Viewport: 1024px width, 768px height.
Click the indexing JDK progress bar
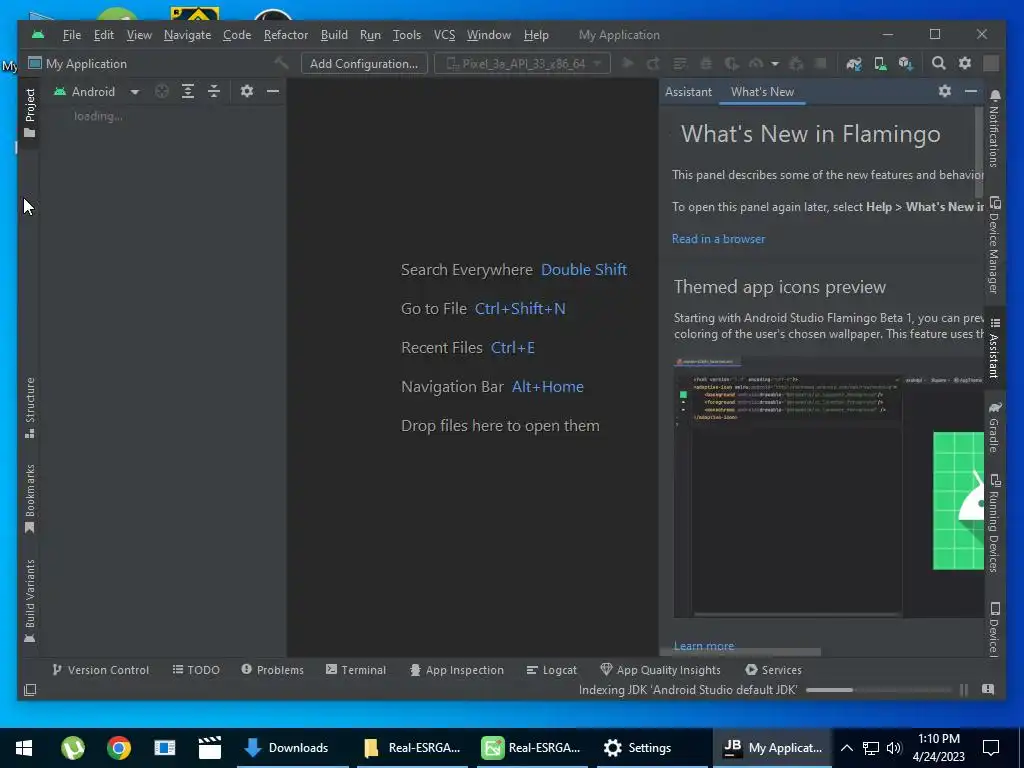(x=878, y=690)
